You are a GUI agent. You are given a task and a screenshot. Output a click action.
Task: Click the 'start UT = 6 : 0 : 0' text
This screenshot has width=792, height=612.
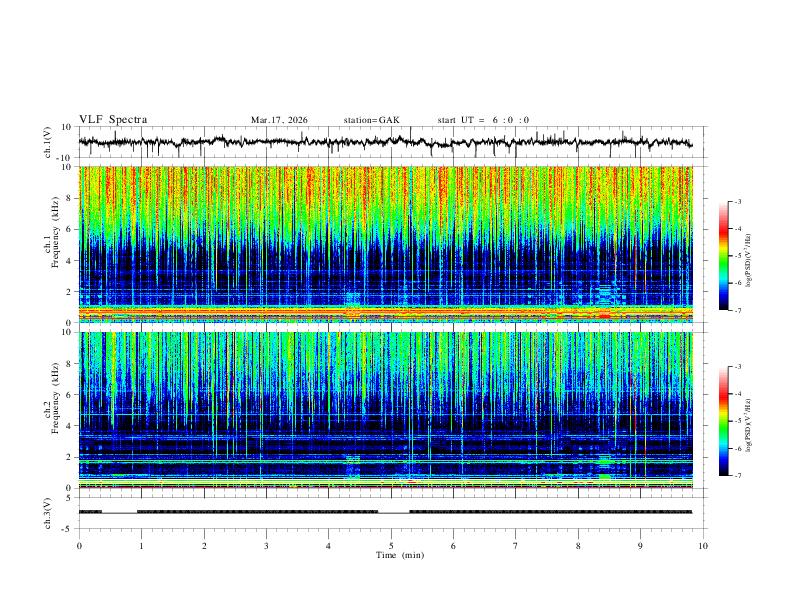coord(483,120)
